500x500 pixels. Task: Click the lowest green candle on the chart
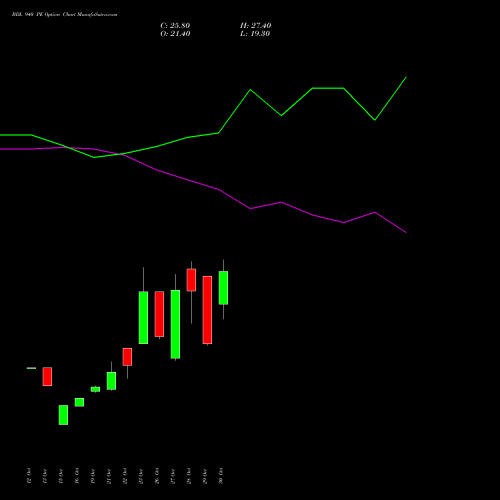(x=63, y=415)
